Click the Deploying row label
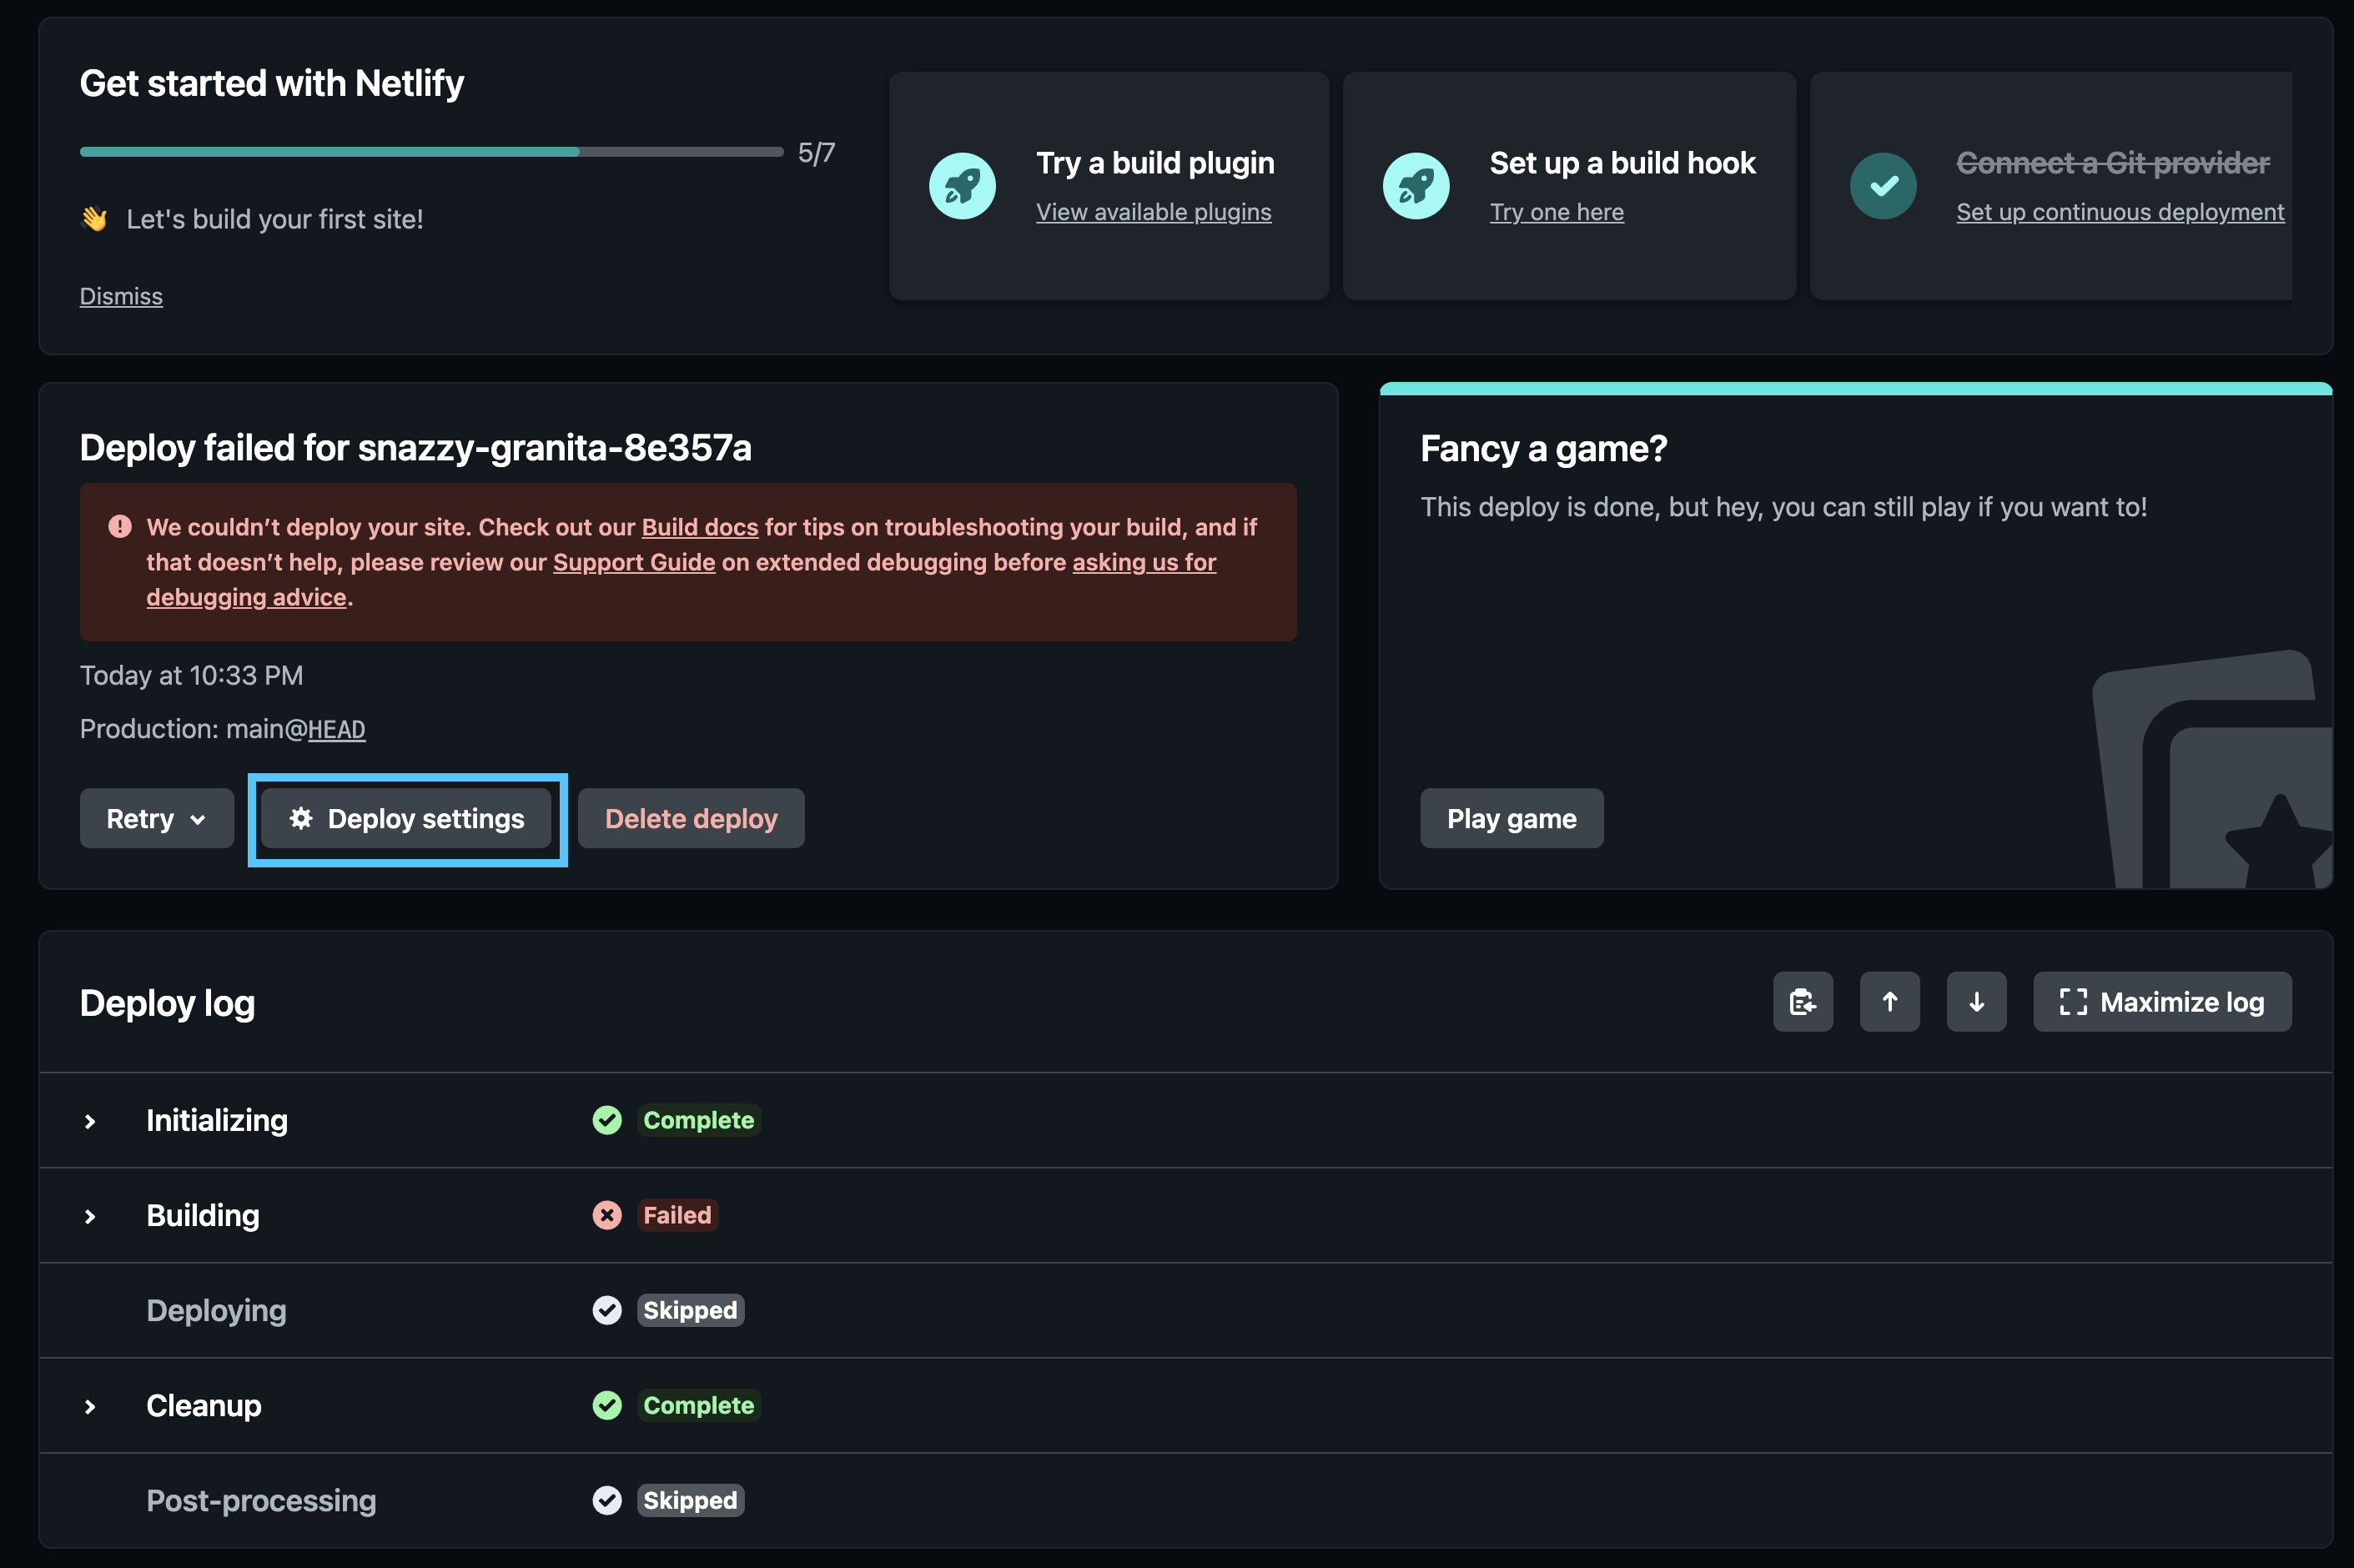This screenshot has height=1568, width=2354. [216, 1310]
